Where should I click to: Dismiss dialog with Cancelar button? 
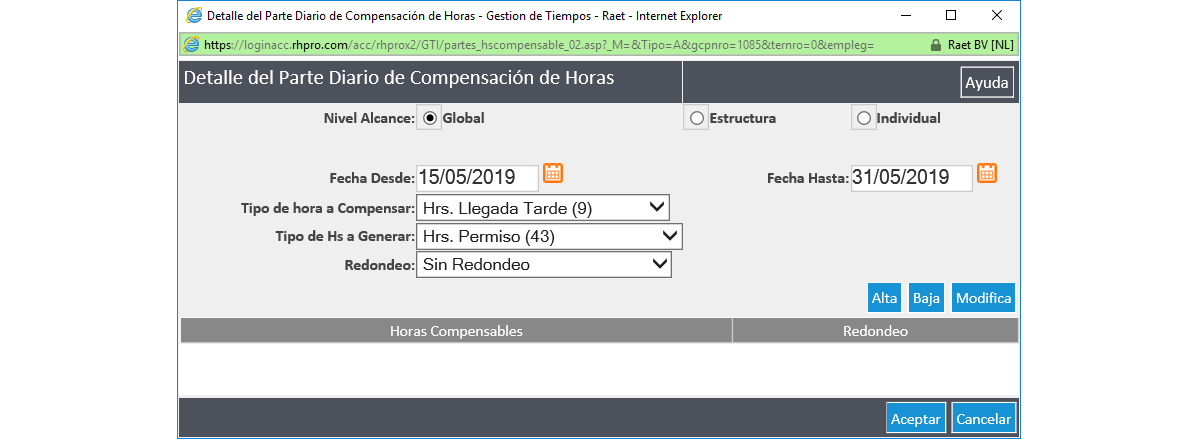[984, 419]
